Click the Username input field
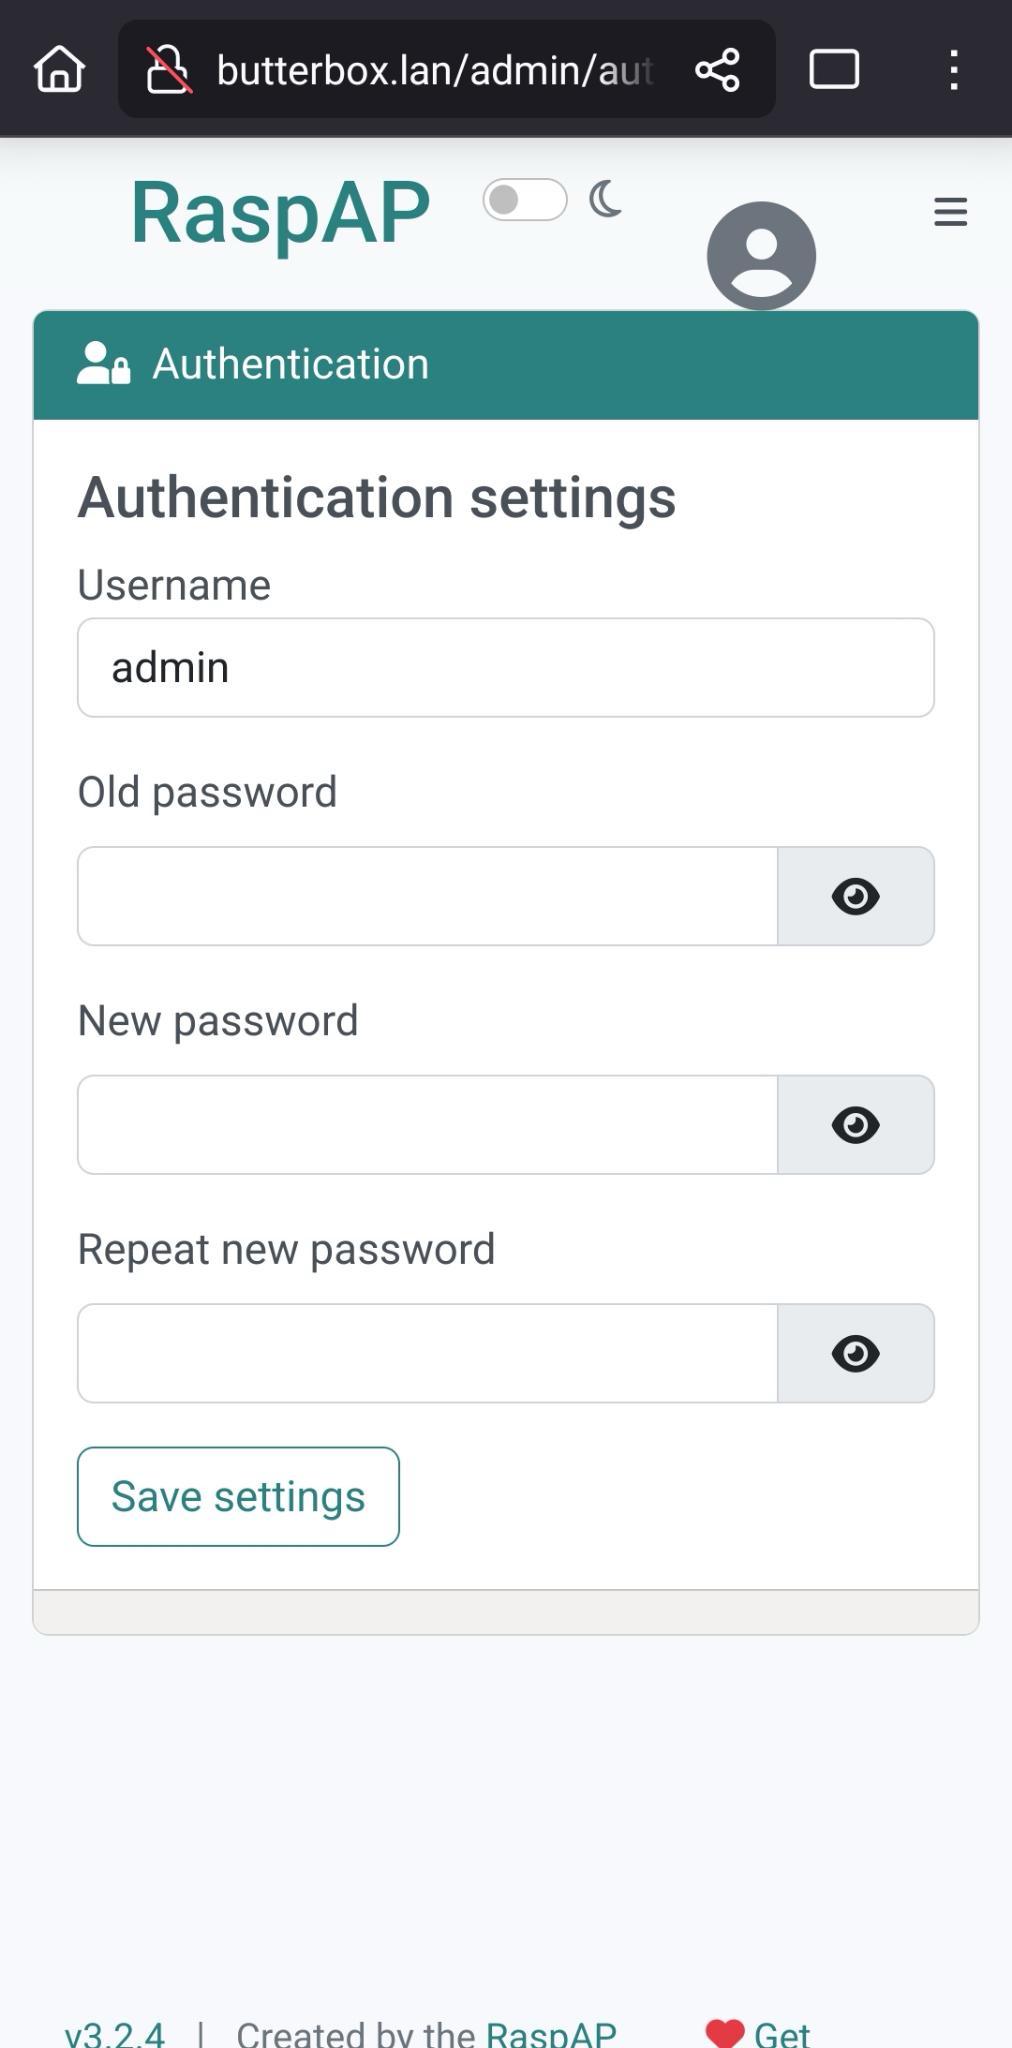This screenshot has height=2048, width=1012. tap(505, 667)
